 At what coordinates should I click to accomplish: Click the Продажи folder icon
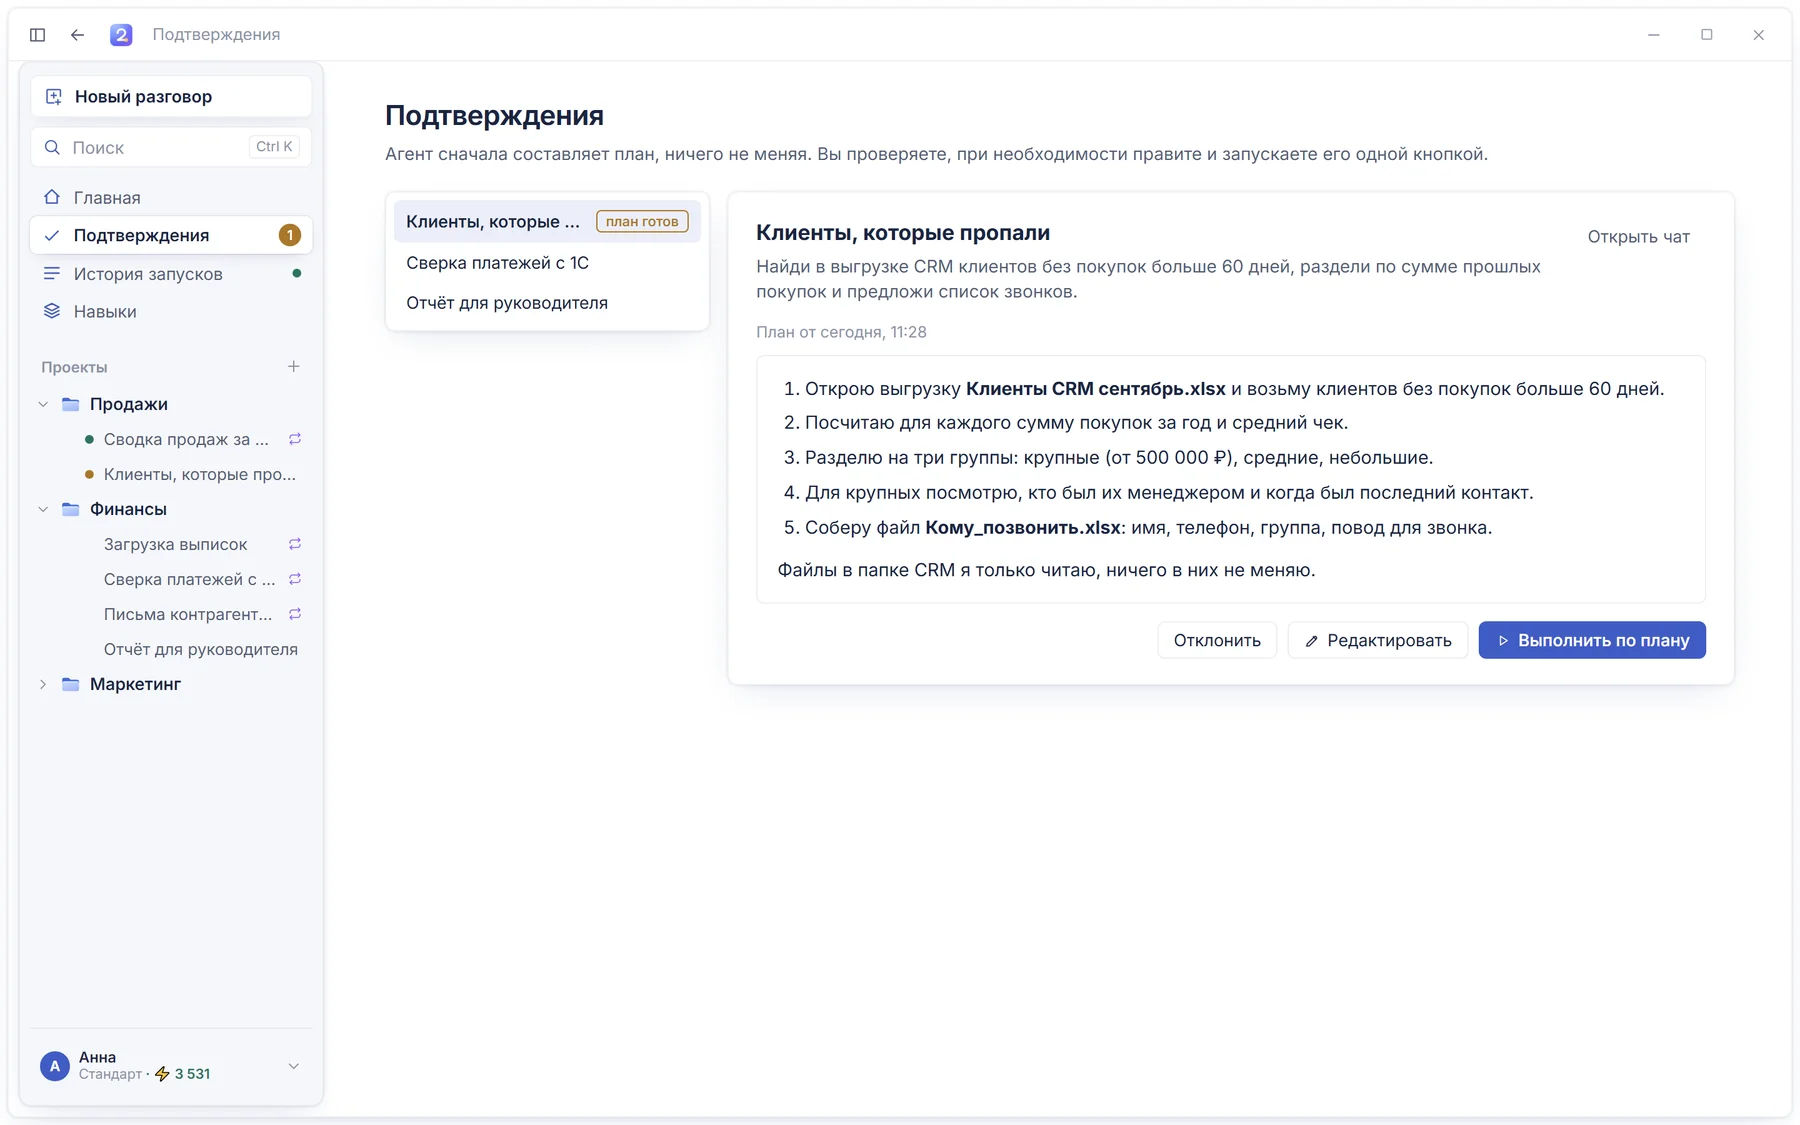[70, 404]
